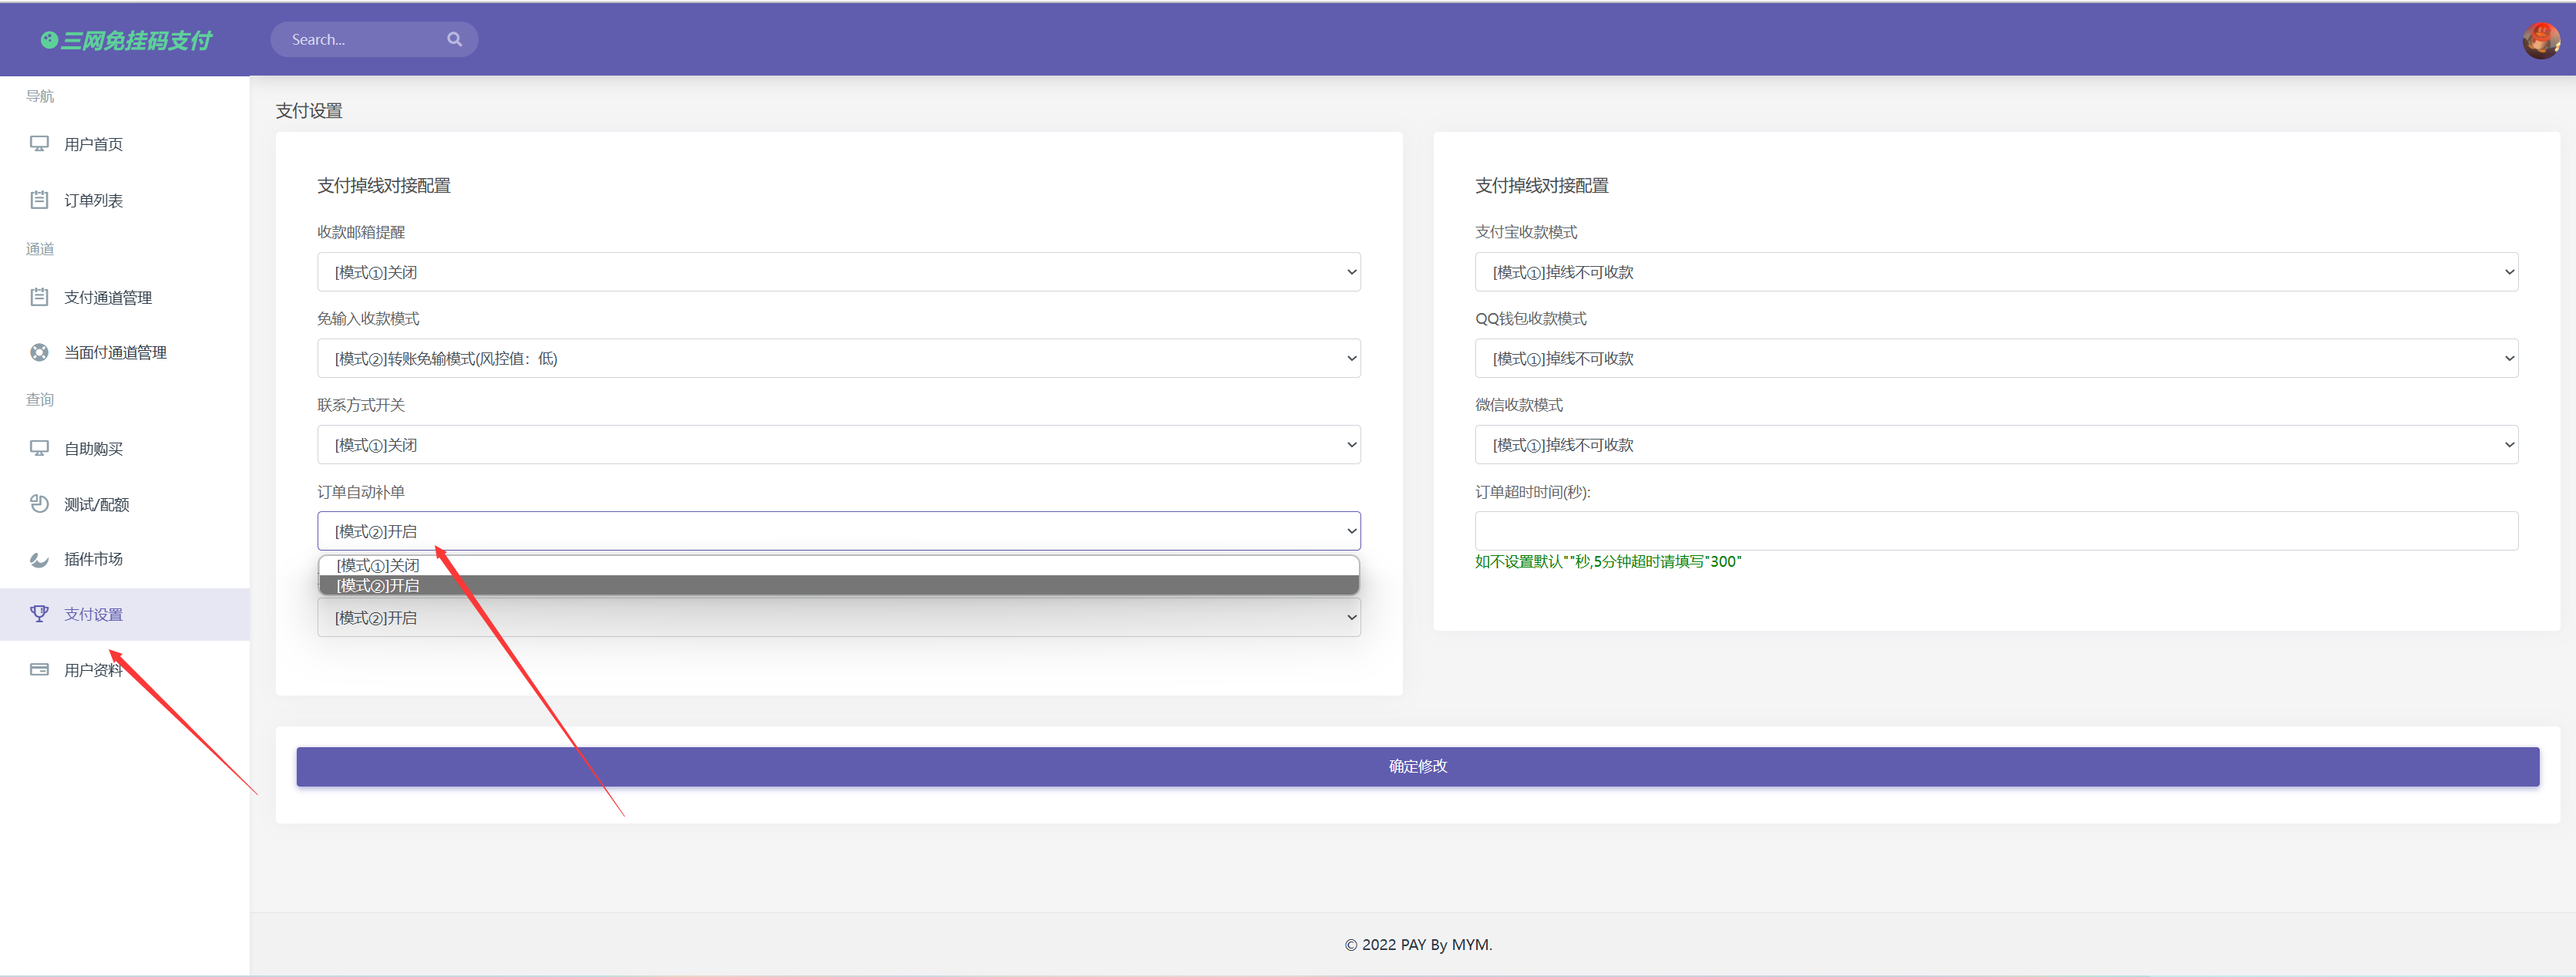Click the 支付通道管理 sidebar icon
The width and height of the screenshot is (2576, 977).
[39, 297]
